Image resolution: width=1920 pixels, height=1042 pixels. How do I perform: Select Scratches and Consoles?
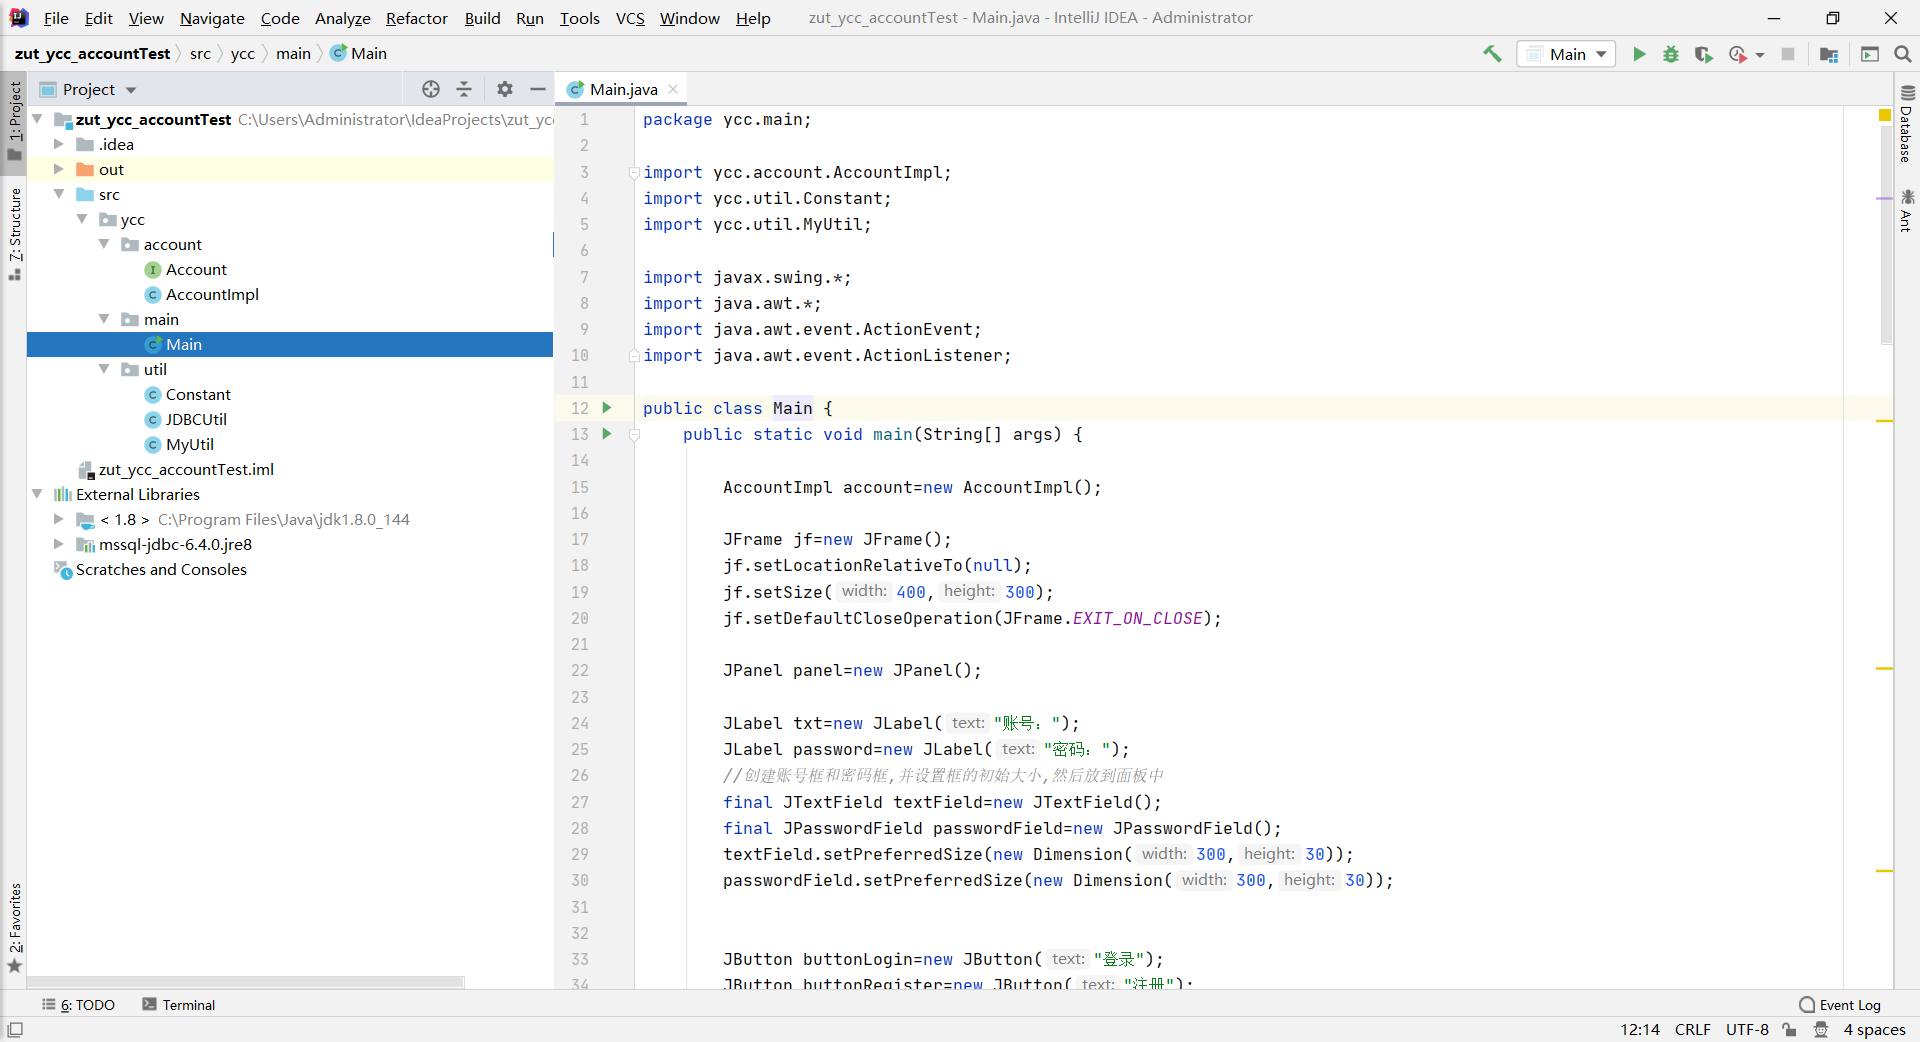click(161, 569)
